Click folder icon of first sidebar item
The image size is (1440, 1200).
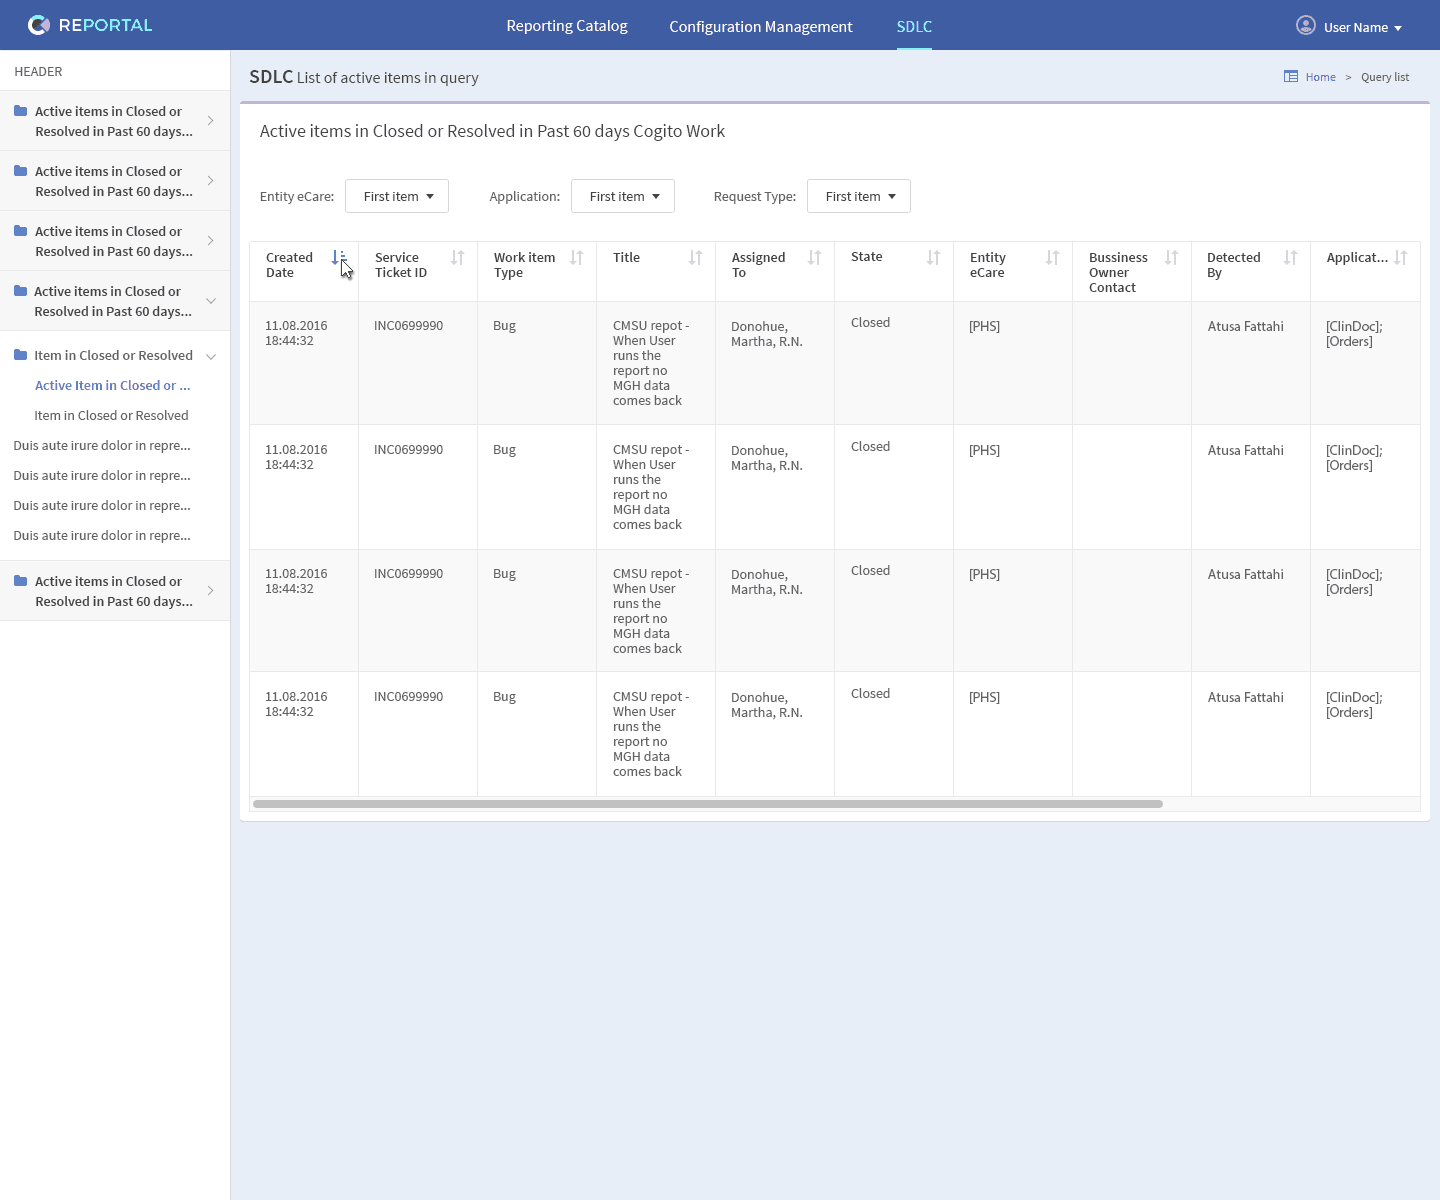tap(20, 111)
